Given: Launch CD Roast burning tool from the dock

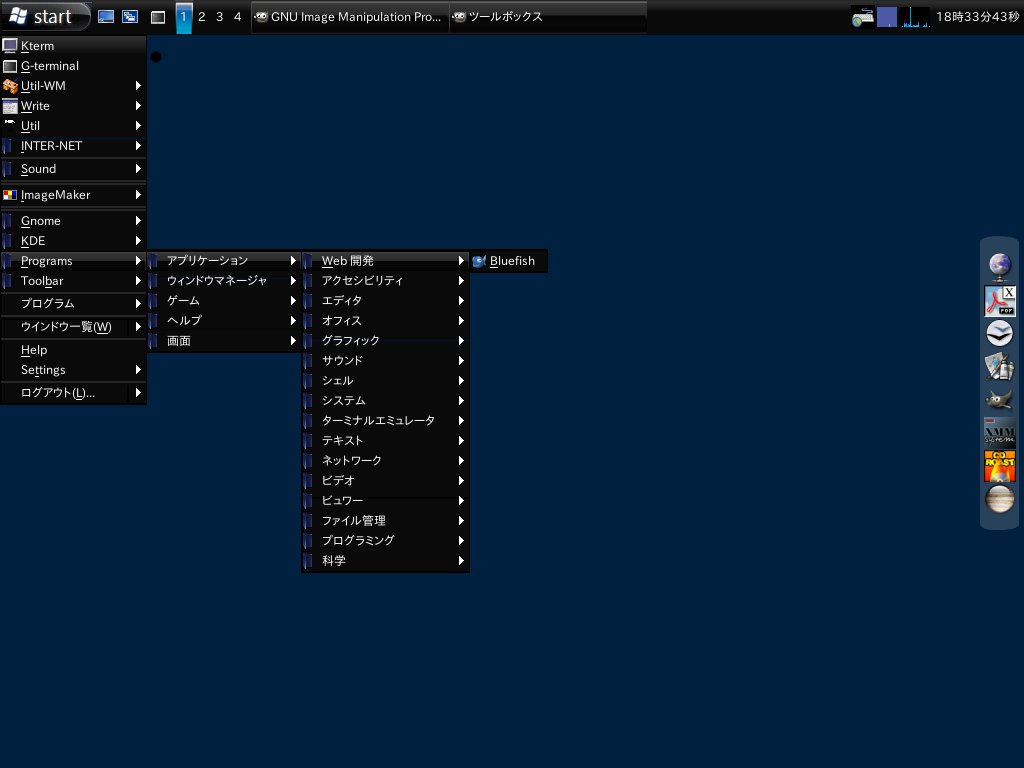Looking at the screenshot, I should 999,467.
